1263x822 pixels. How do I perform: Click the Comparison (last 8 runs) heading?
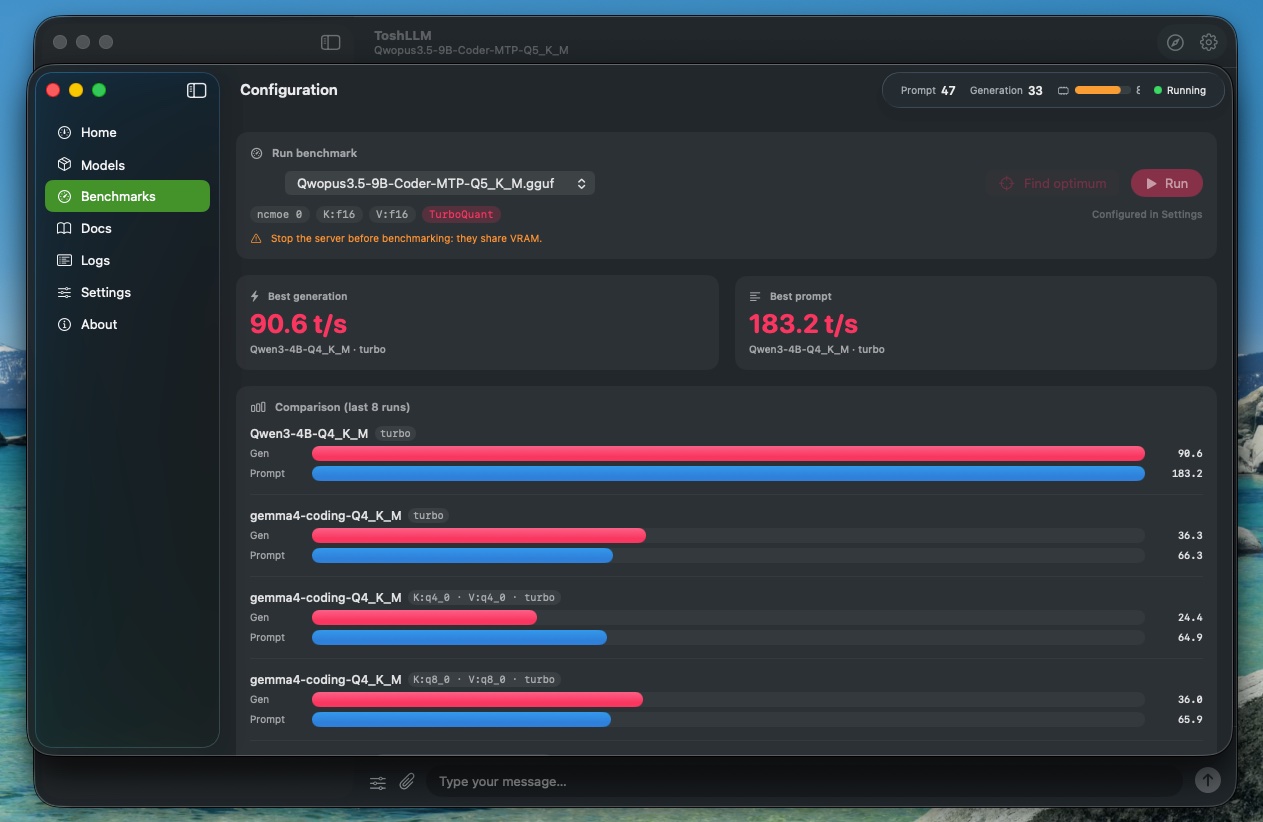pos(342,407)
